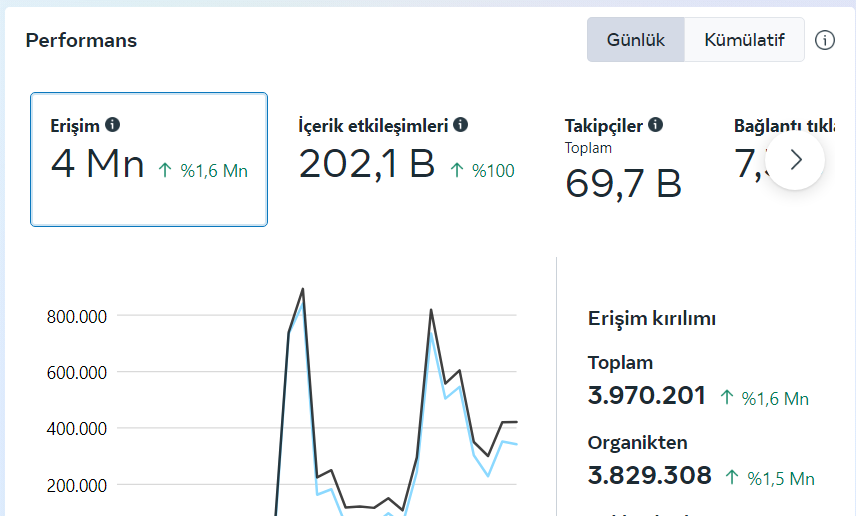Select the Erişim metric card
The image size is (856, 516).
pyautogui.click(x=149, y=159)
